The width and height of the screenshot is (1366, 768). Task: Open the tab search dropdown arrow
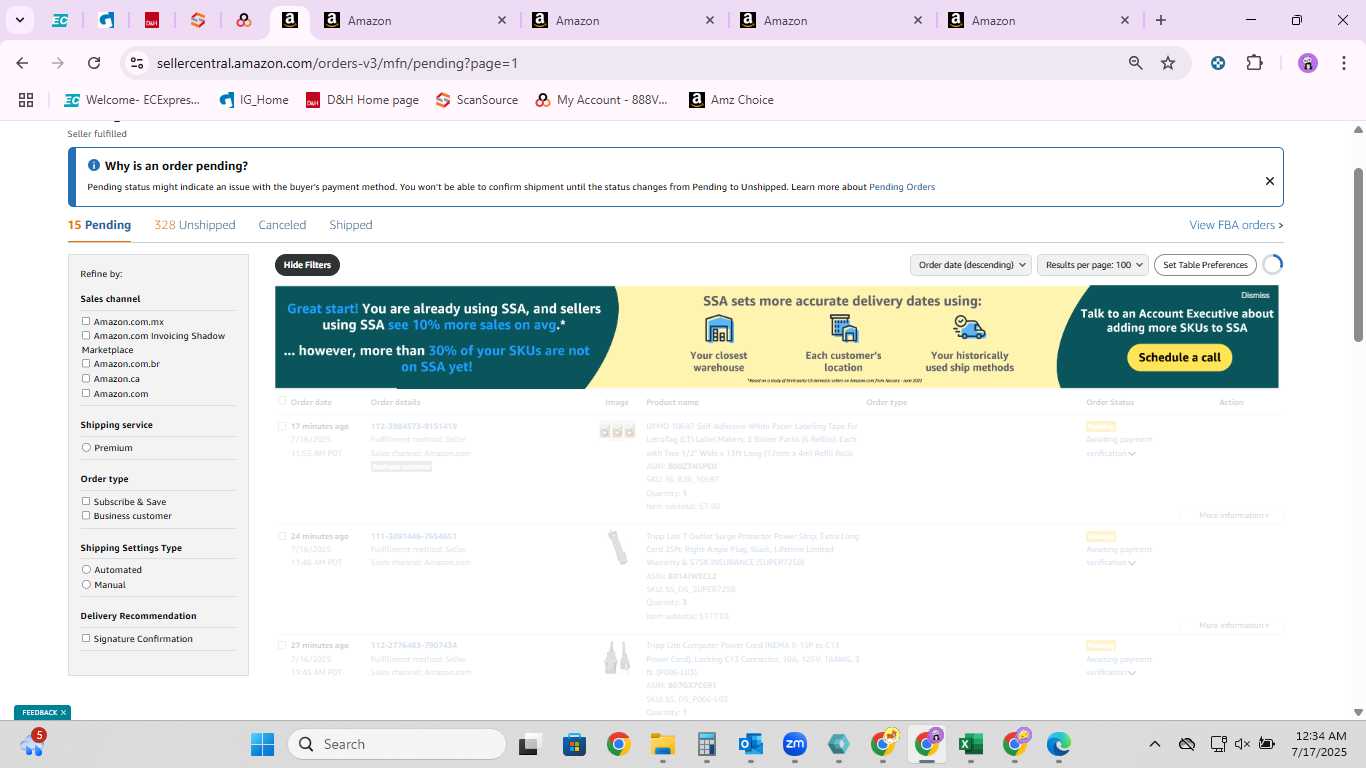tap(19, 20)
